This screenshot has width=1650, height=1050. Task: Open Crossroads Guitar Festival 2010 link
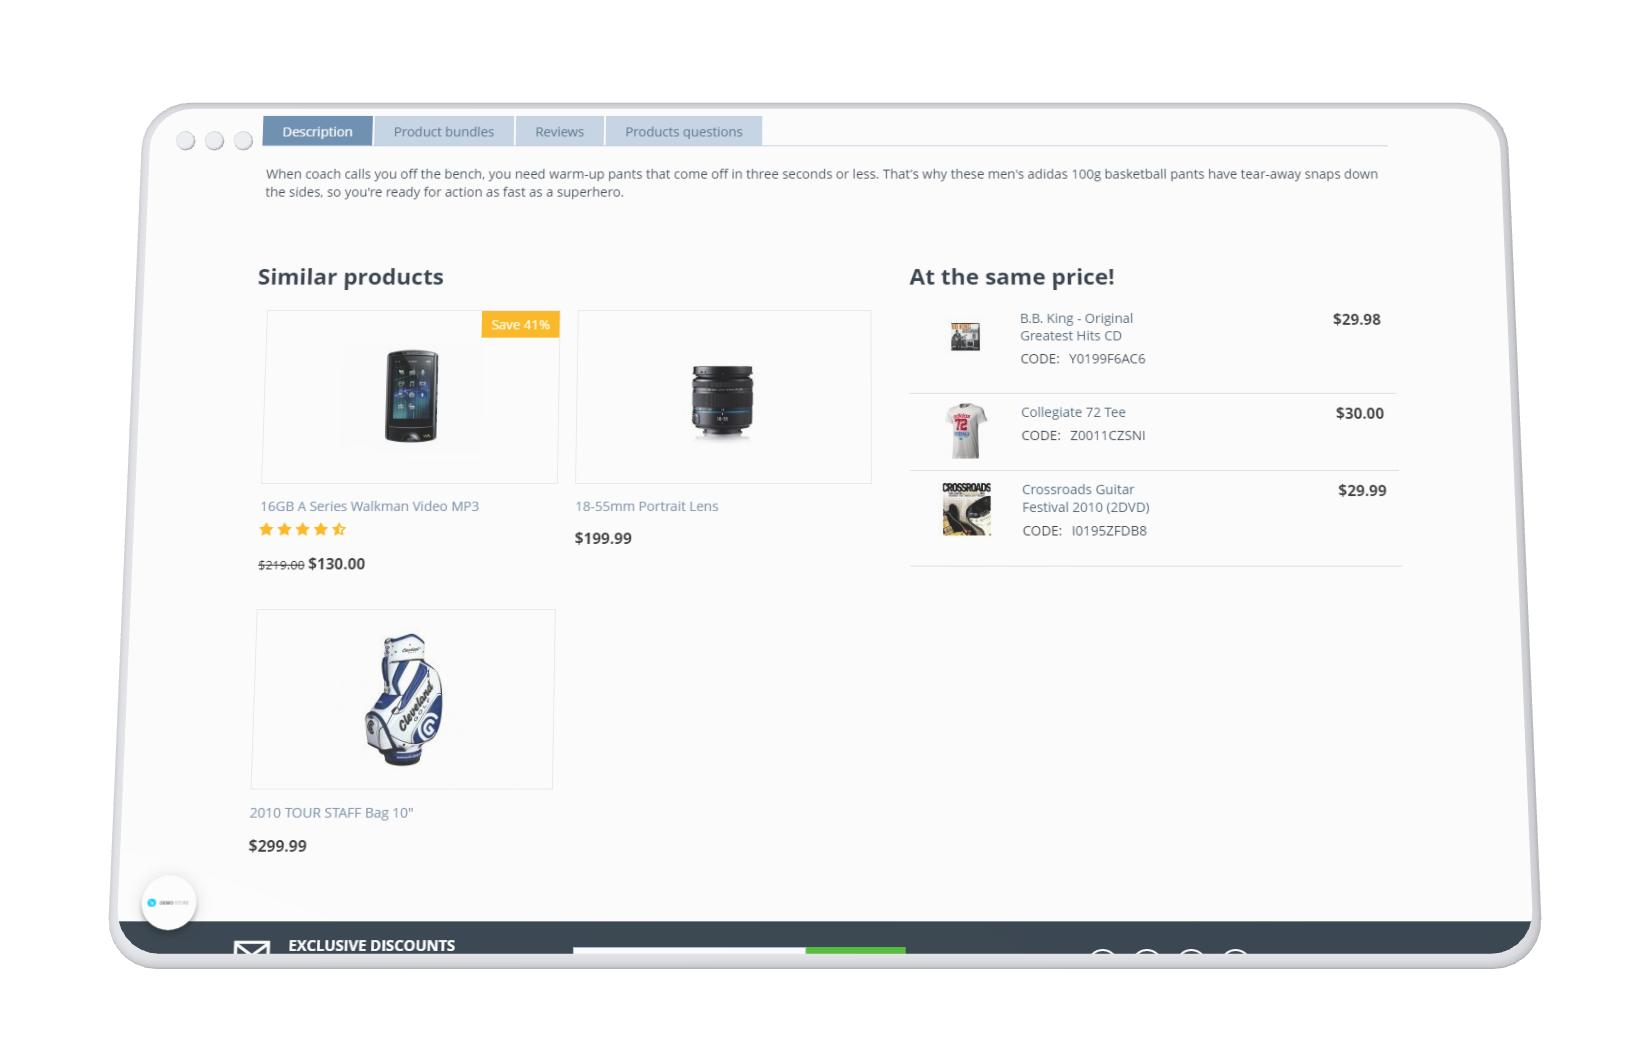(x=1085, y=498)
